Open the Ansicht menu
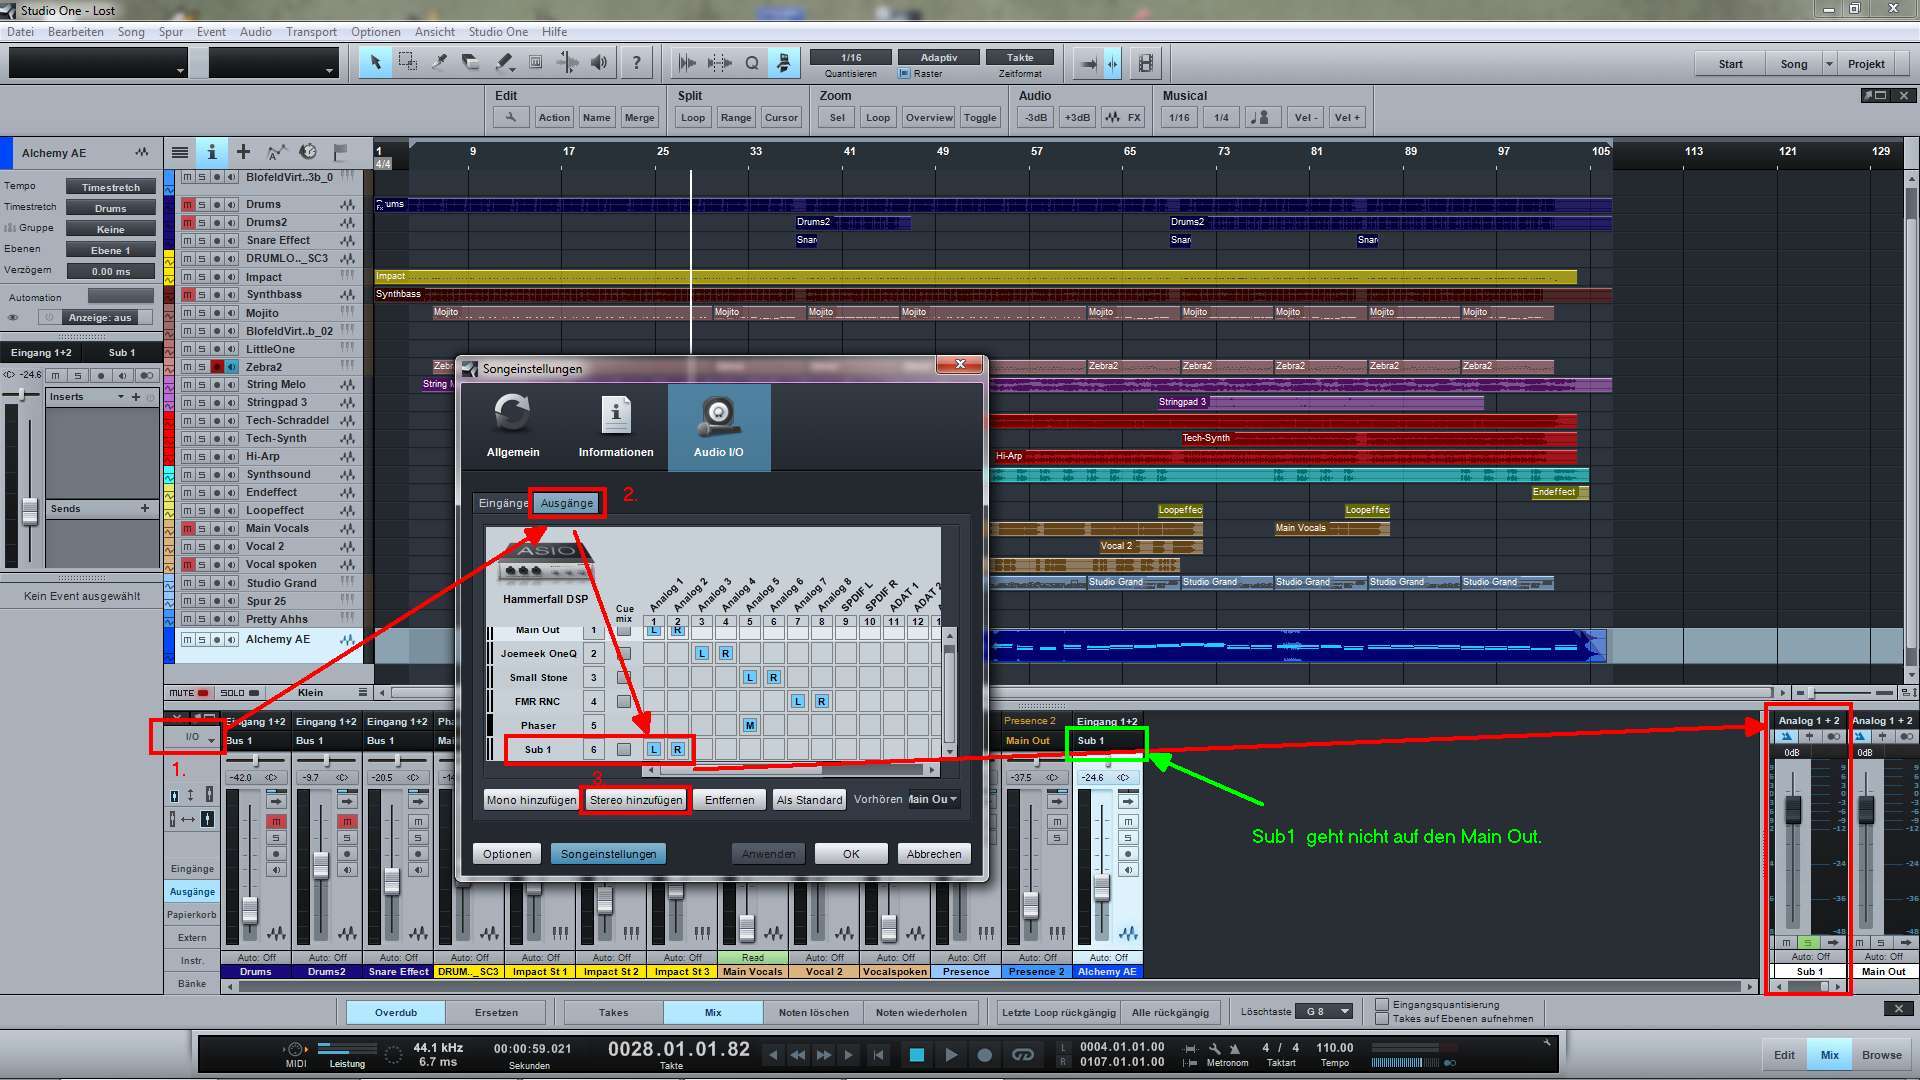This screenshot has width=1920, height=1080. [x=435, y=32]
